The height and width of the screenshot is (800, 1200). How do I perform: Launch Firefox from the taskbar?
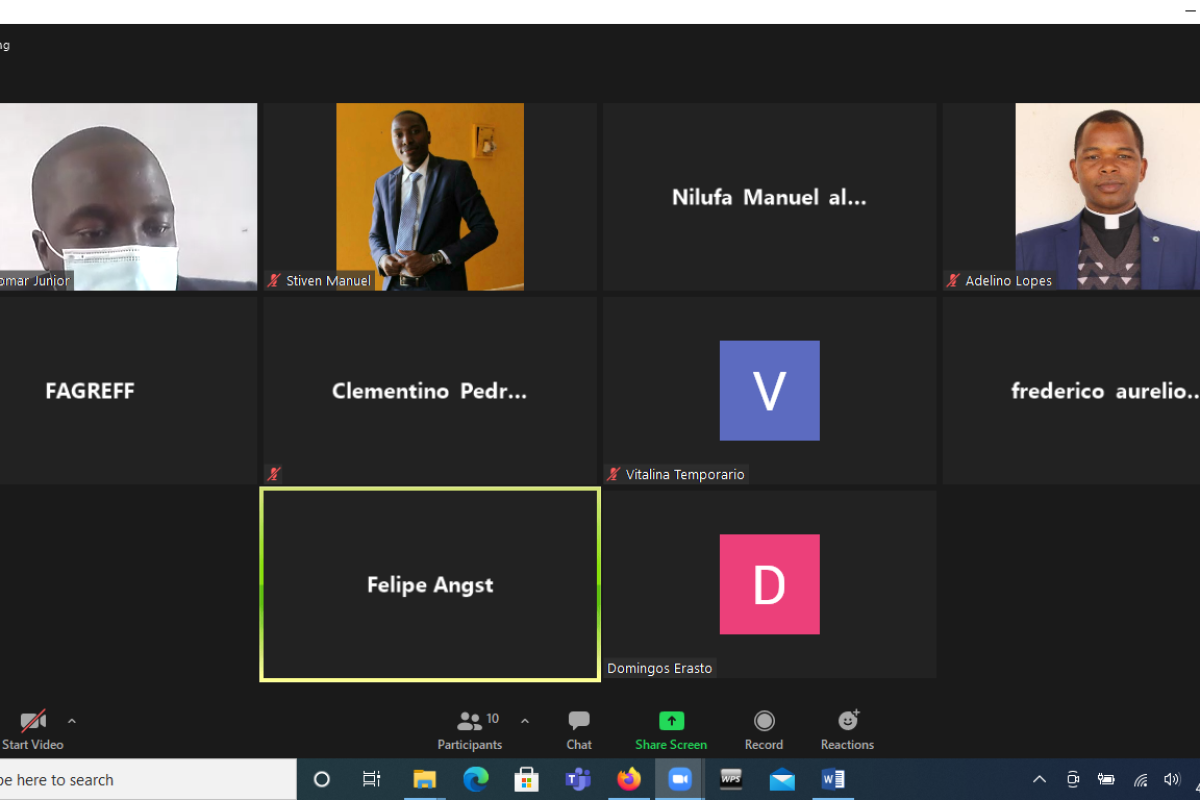629,779
